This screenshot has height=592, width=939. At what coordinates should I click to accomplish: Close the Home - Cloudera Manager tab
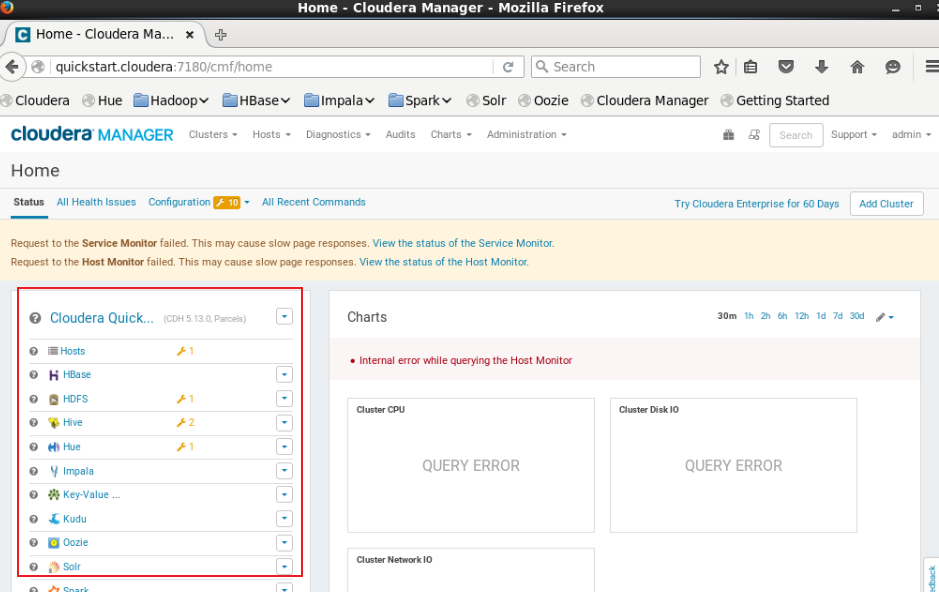tap(189, 35)
